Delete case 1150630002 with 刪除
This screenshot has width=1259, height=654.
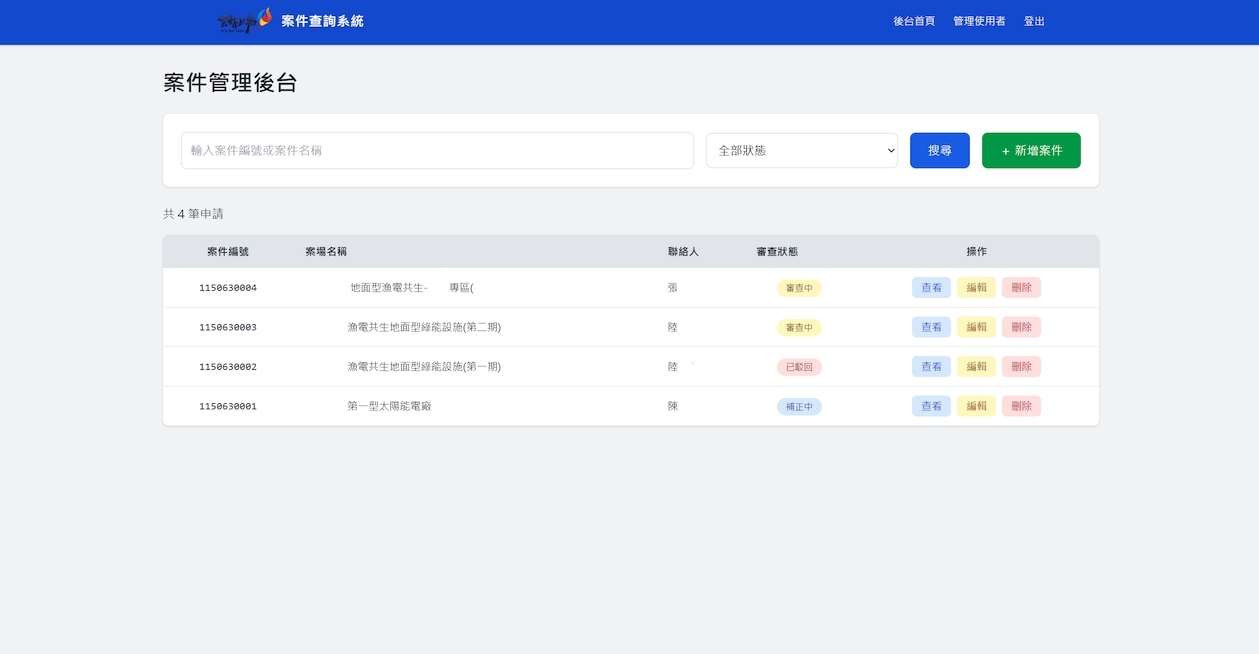(x=1021, y=366)
